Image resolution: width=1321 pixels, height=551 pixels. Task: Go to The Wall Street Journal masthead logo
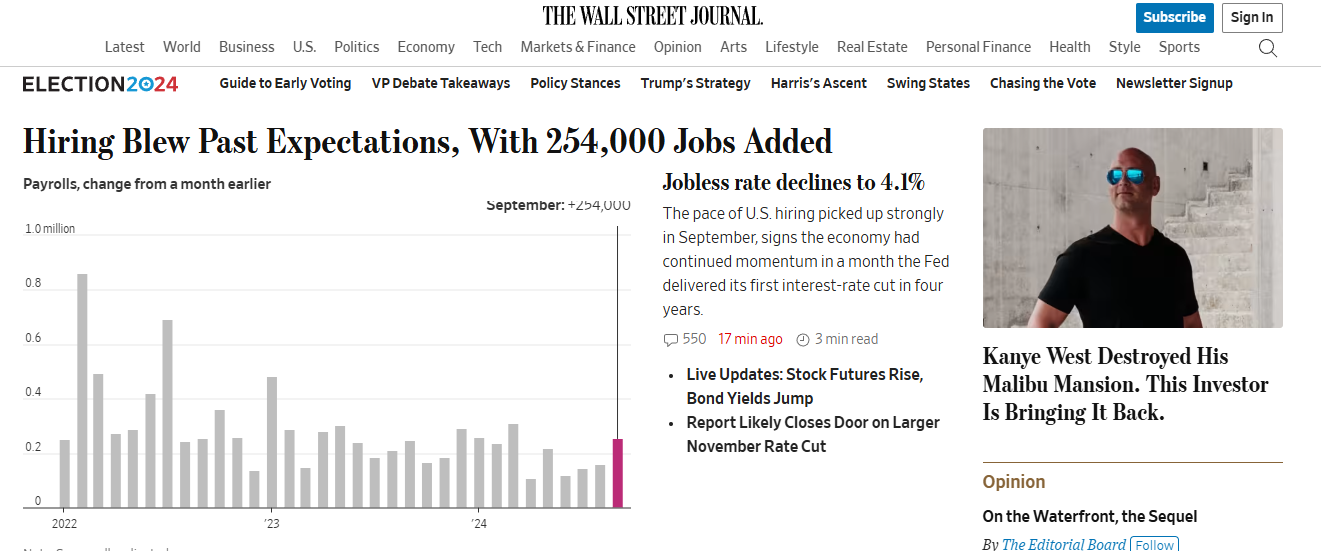click(653, 15)
